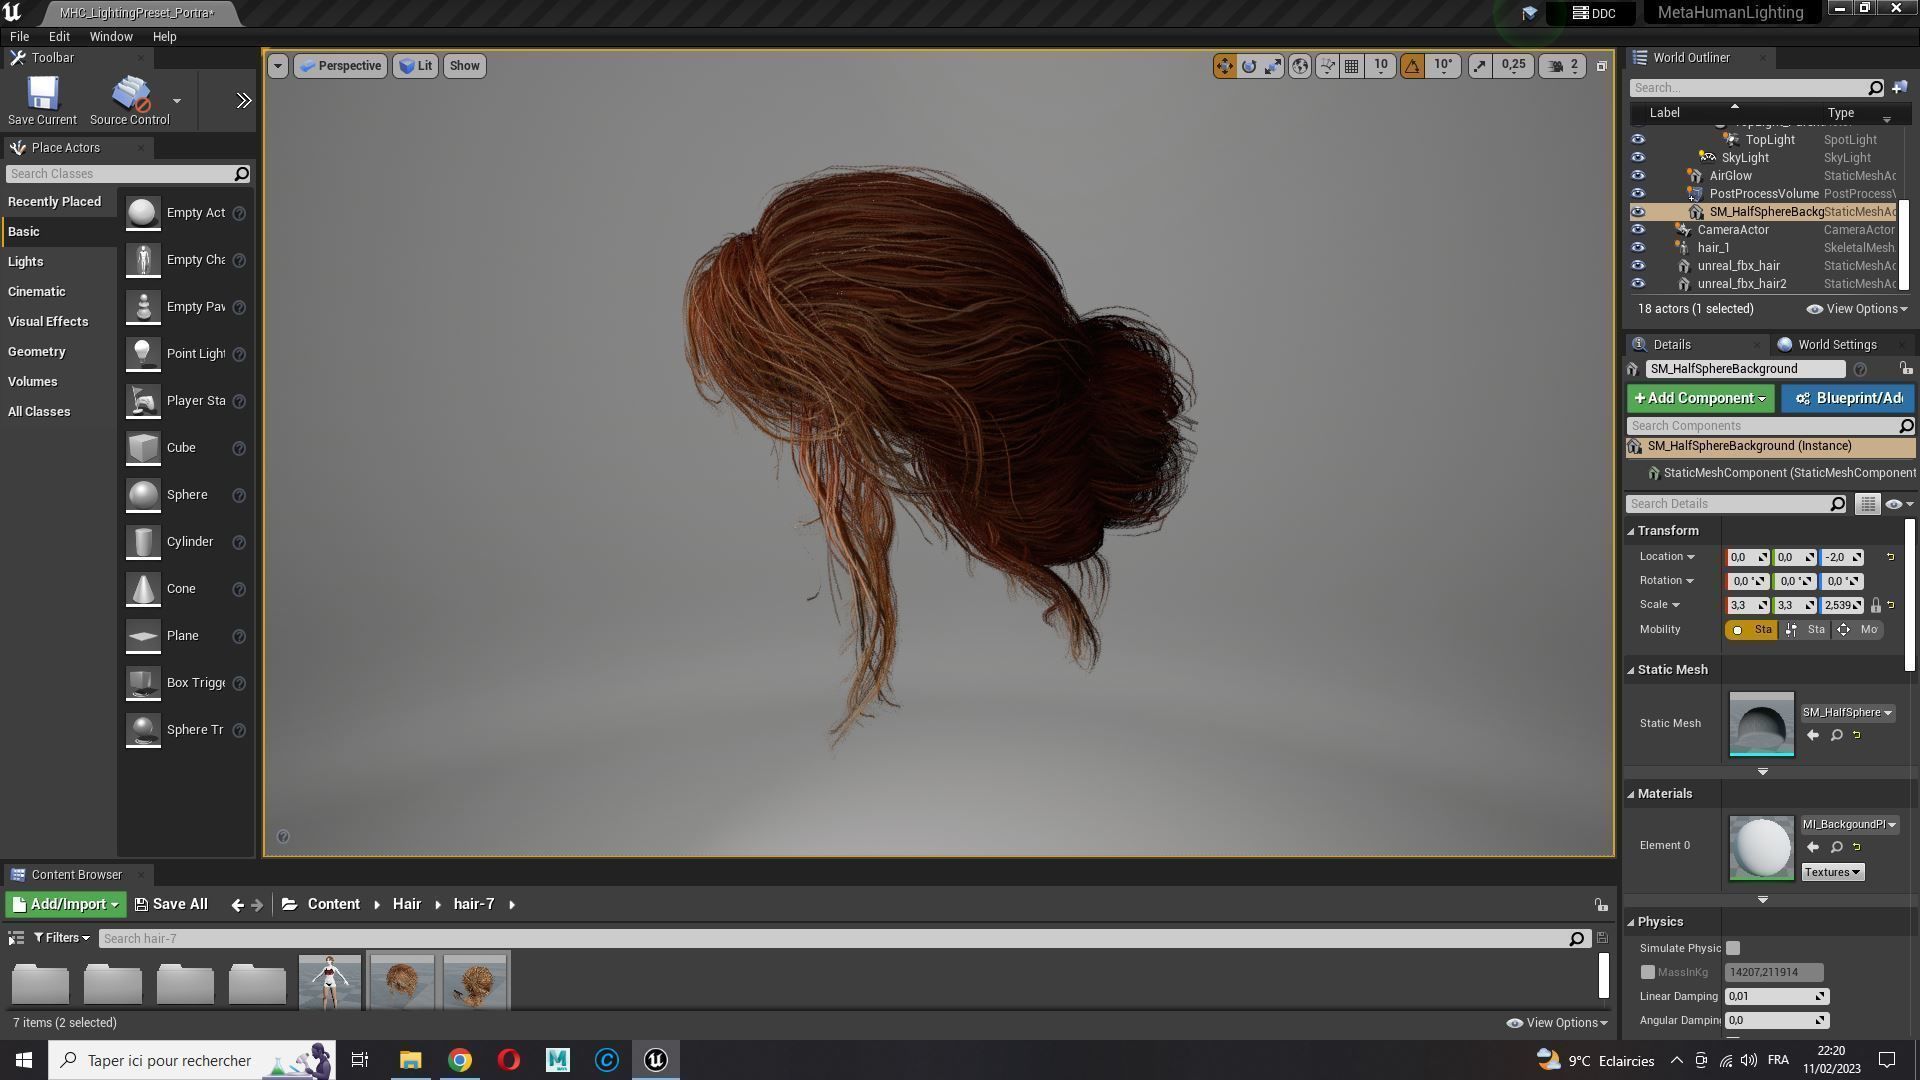The image size is (1920, 1080).
Task: Open the Filters dropdown in Content Browser
Action: [62, 939]
